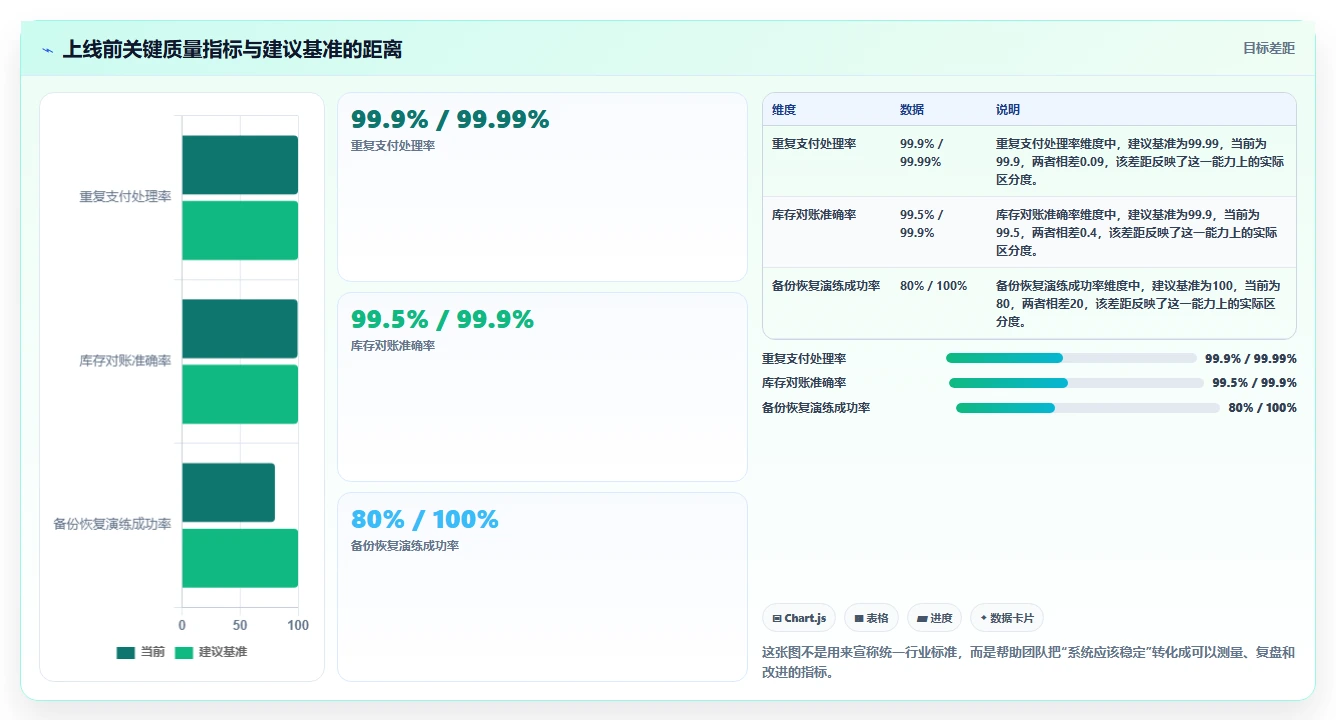This screenshot has height=720, width=1336.
Task: Click the title 上线前关键质量指标与建议基准的距离
Action: pos(232,49)
